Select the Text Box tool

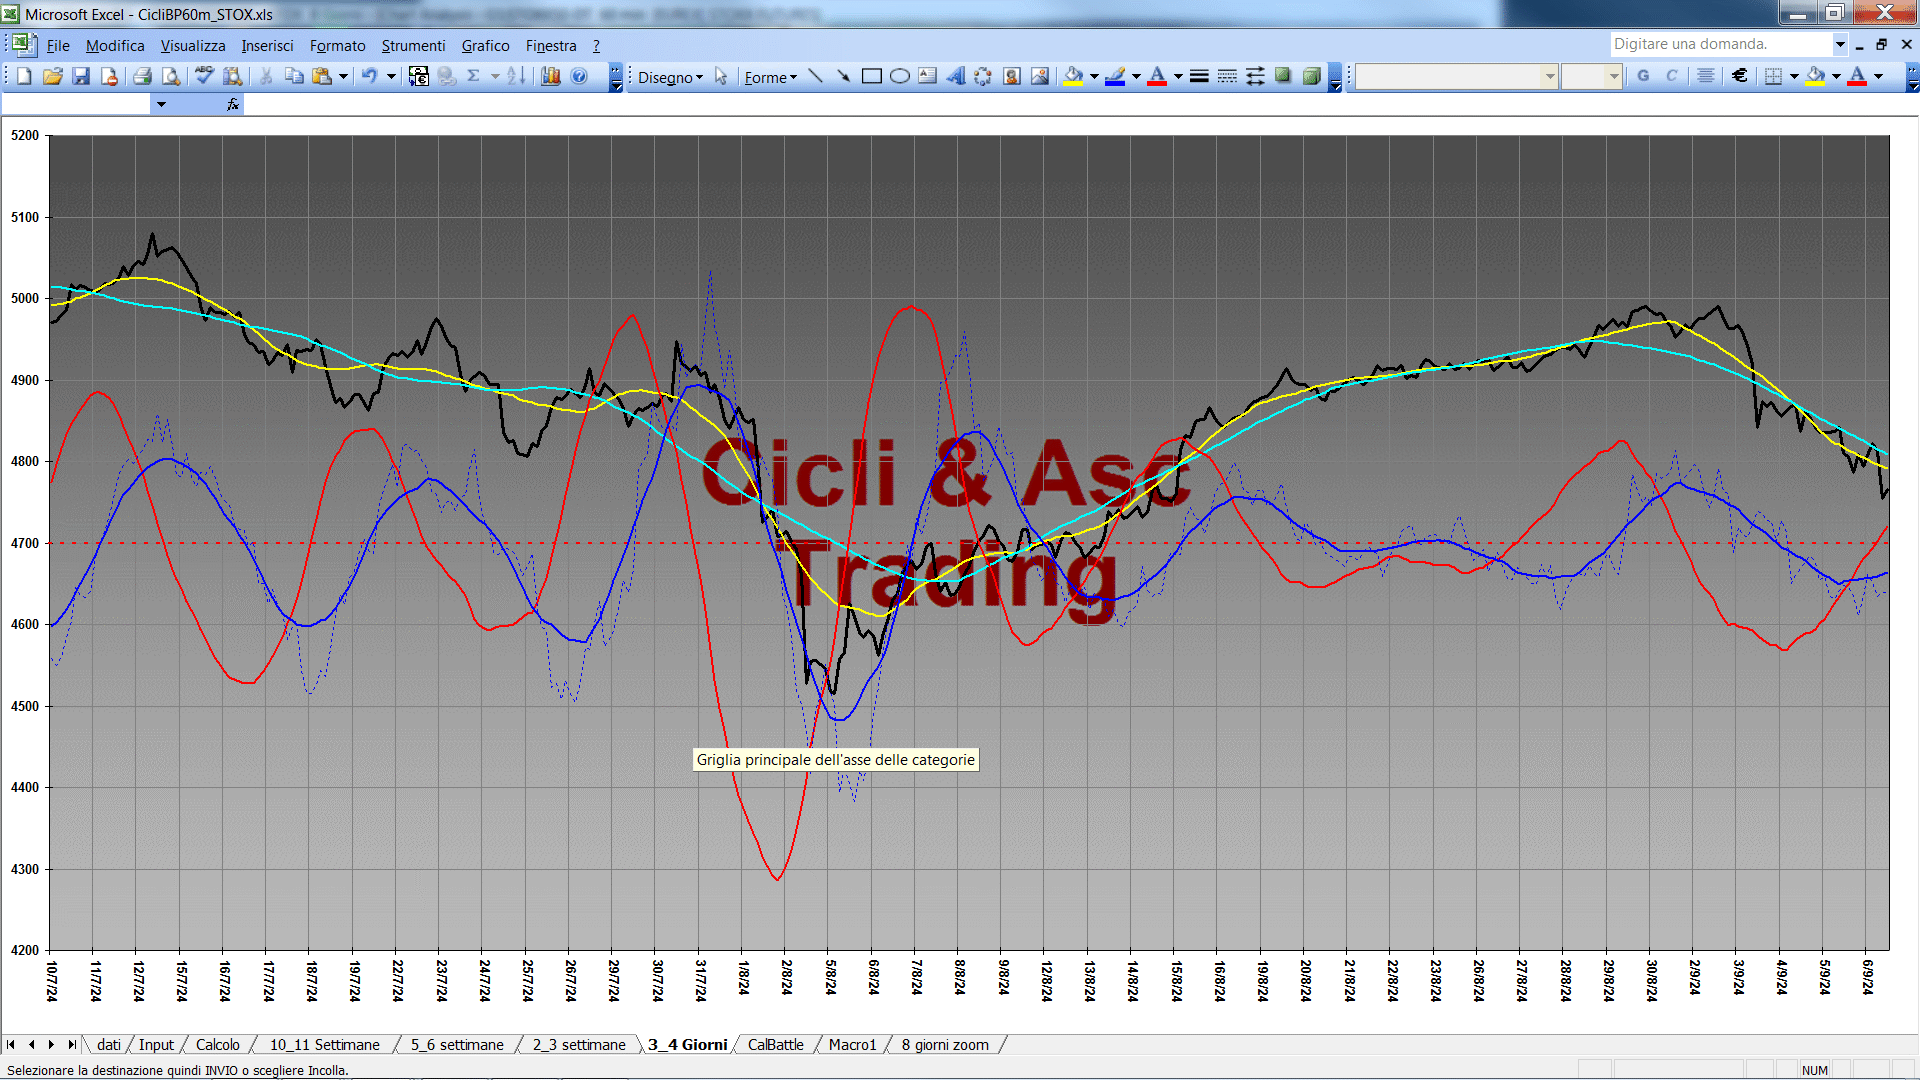(x=927, y=76)
